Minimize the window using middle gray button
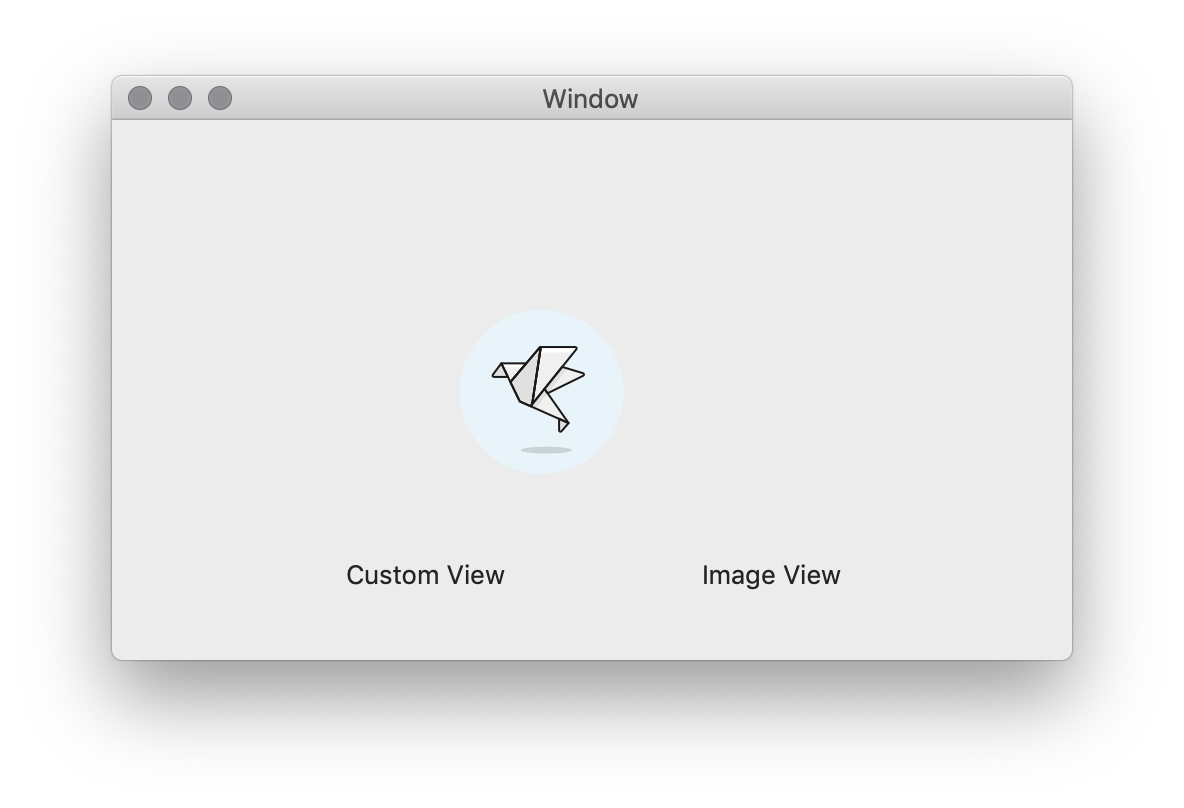The image size is (1184, 808). (x=180, y=98)
